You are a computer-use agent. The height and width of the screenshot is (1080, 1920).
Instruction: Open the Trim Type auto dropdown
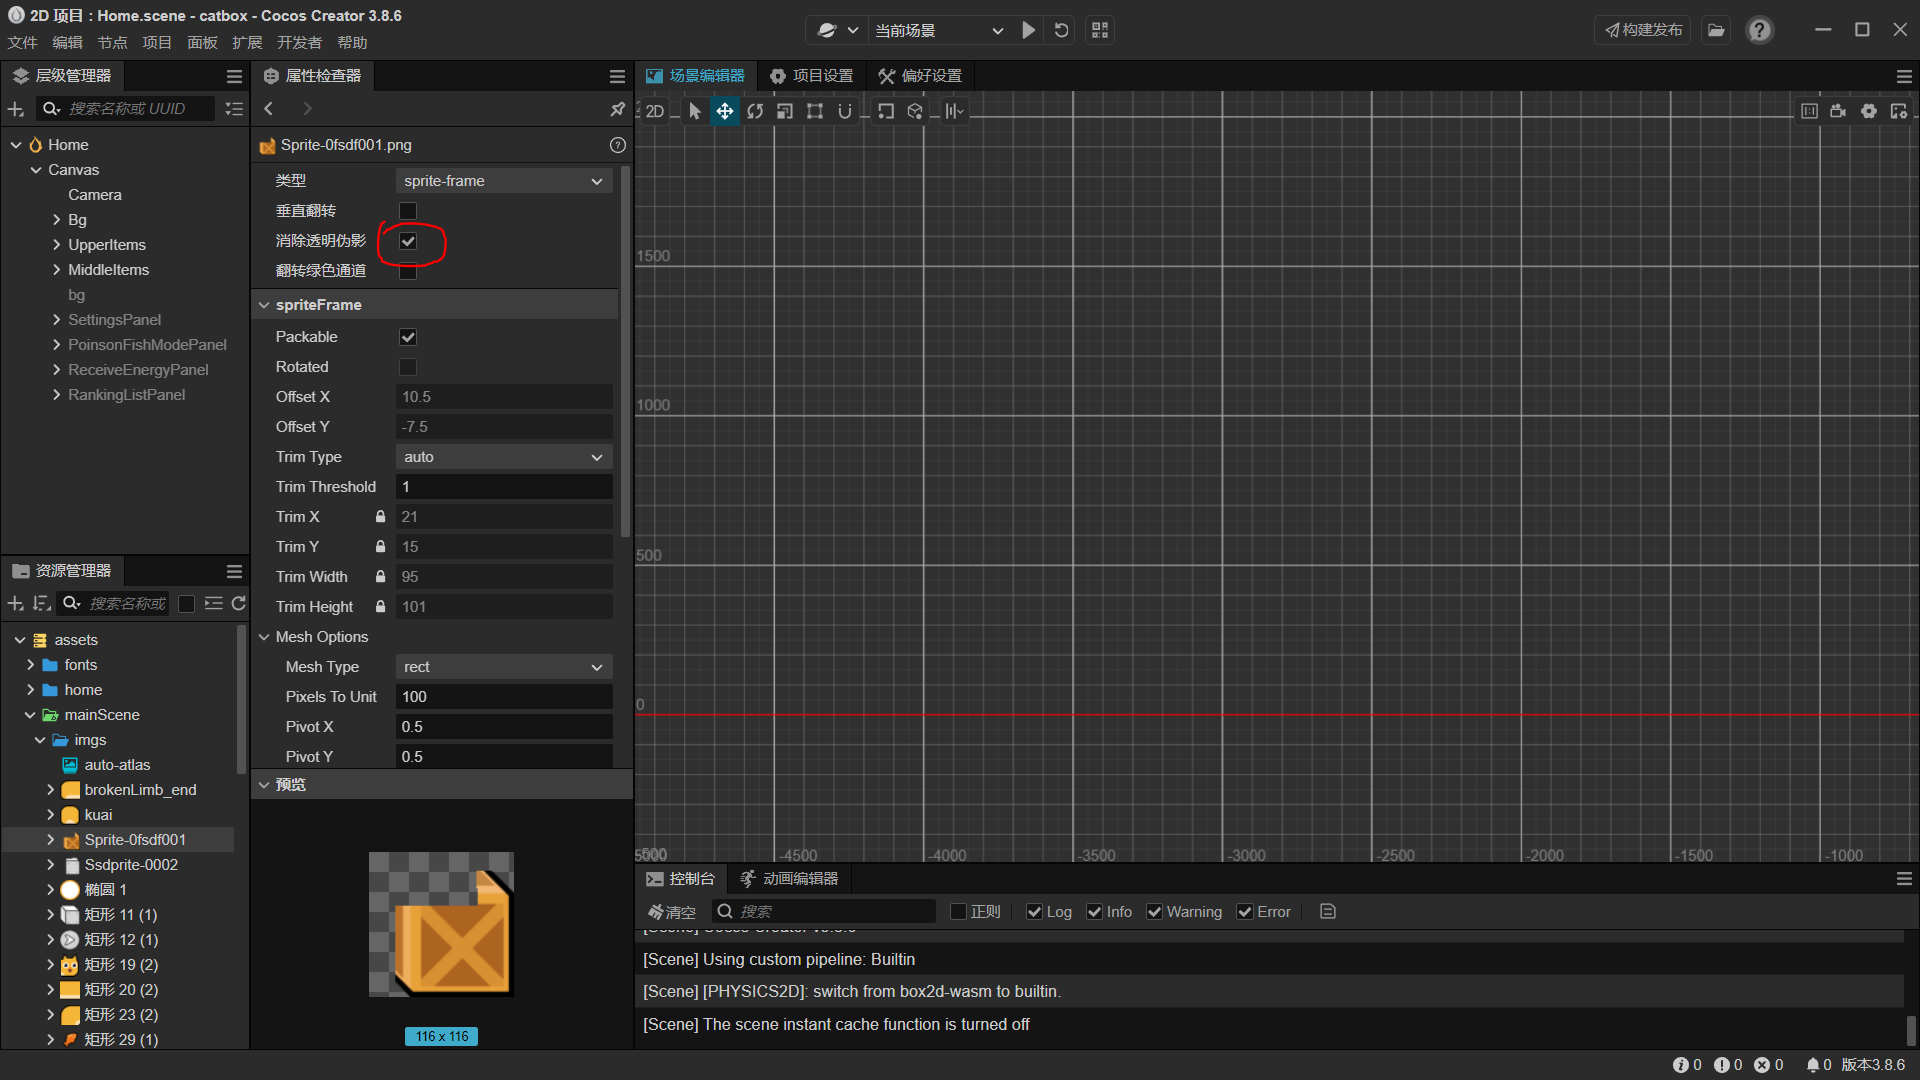[x=503, y=457]
